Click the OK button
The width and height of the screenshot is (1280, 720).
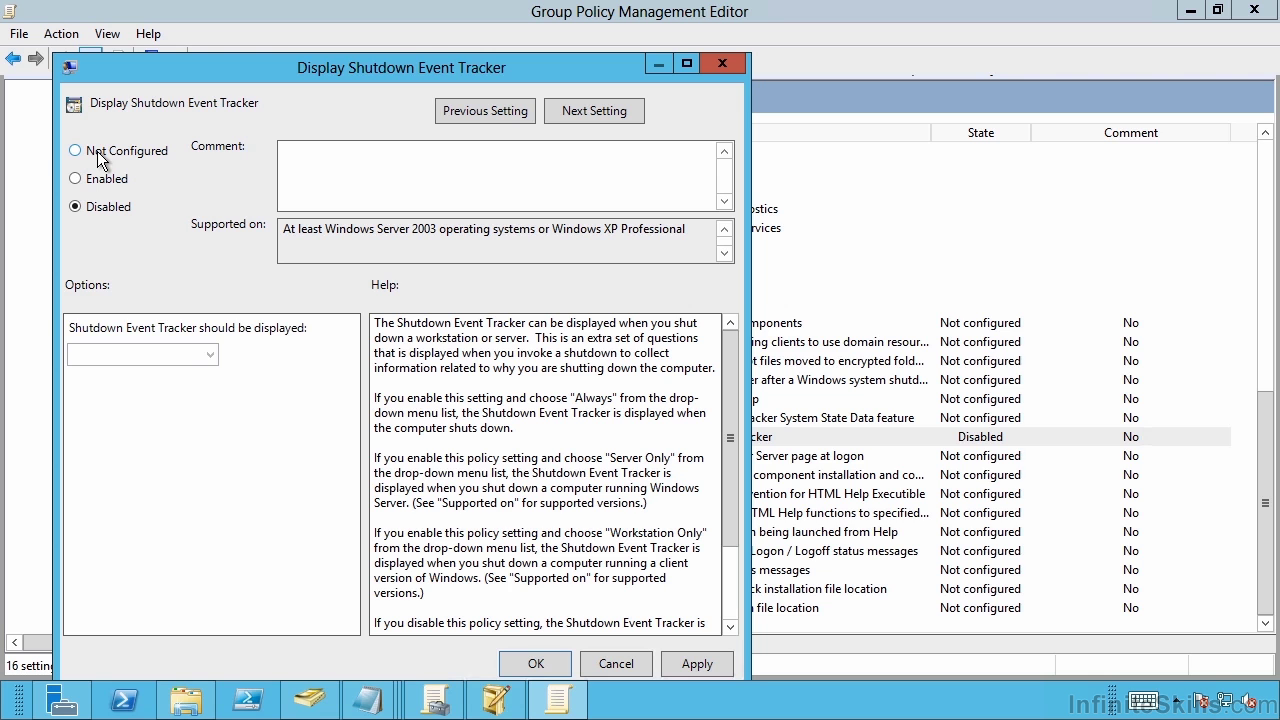[x=536, y=664]
